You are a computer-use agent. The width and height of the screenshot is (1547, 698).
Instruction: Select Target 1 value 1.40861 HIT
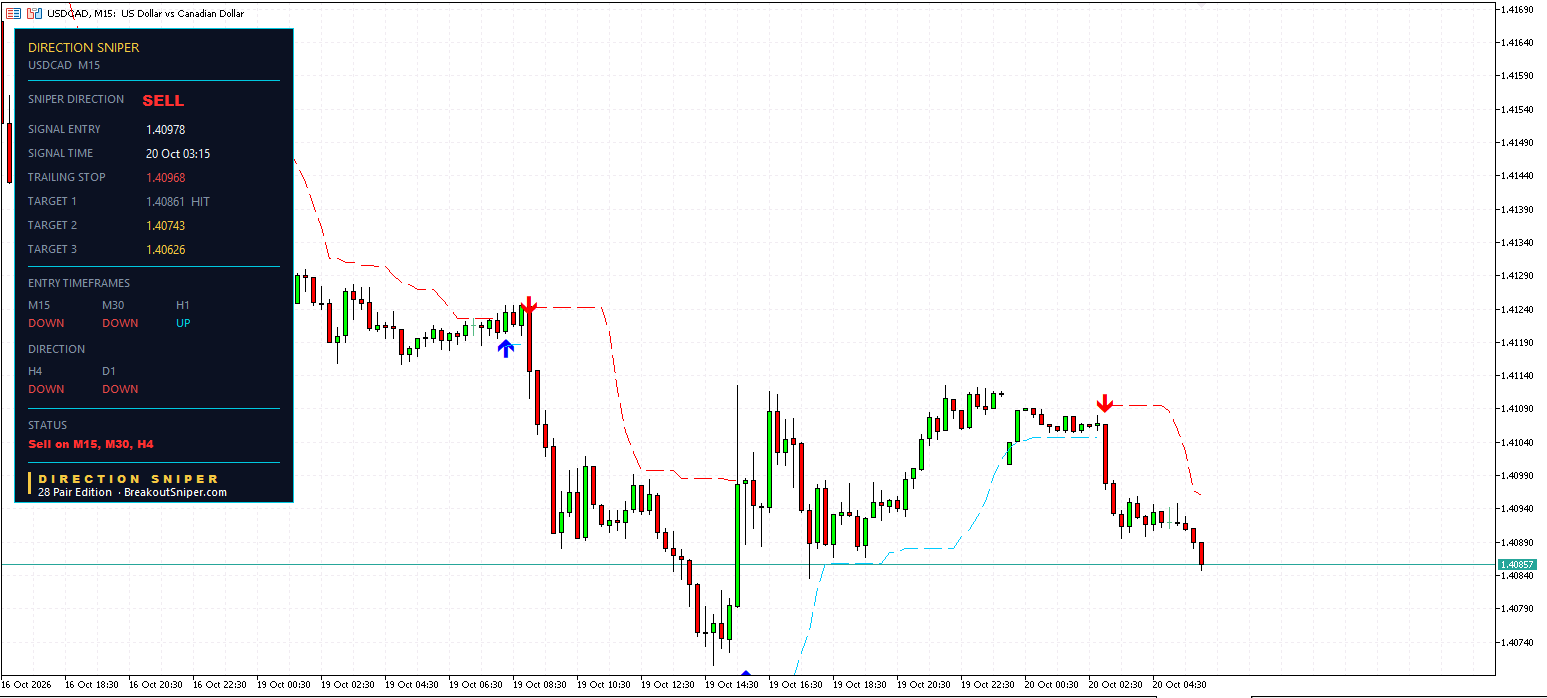pos(178,202)
